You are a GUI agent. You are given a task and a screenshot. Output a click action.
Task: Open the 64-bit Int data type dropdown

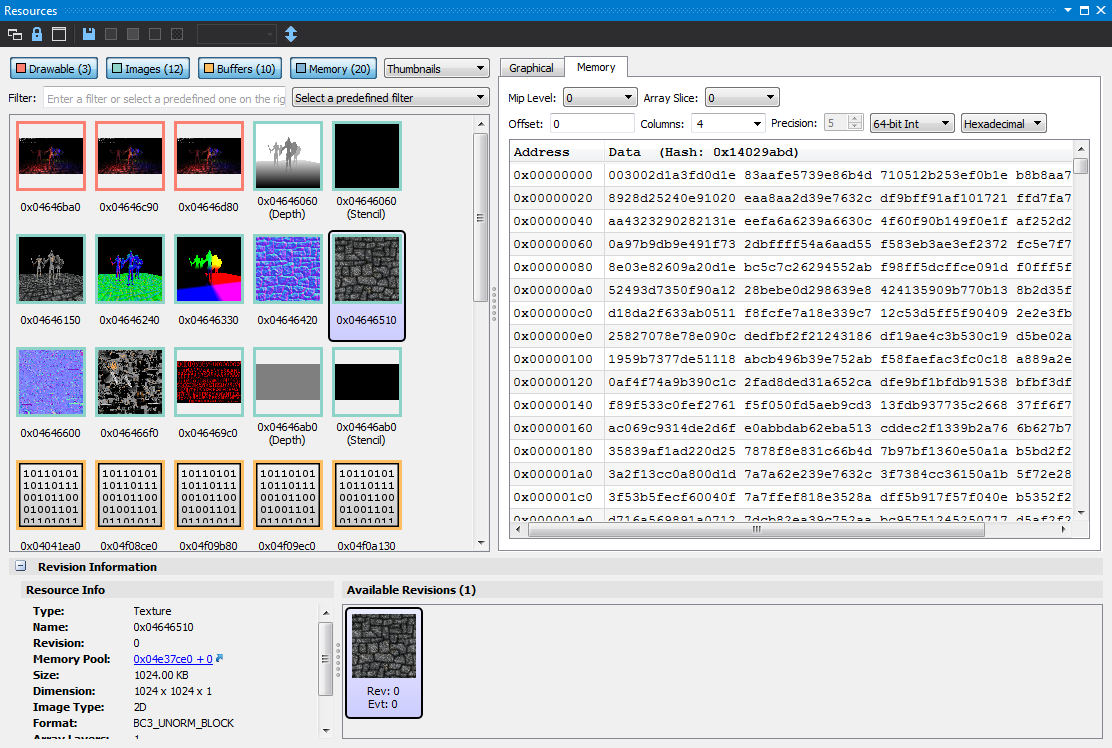911,123
